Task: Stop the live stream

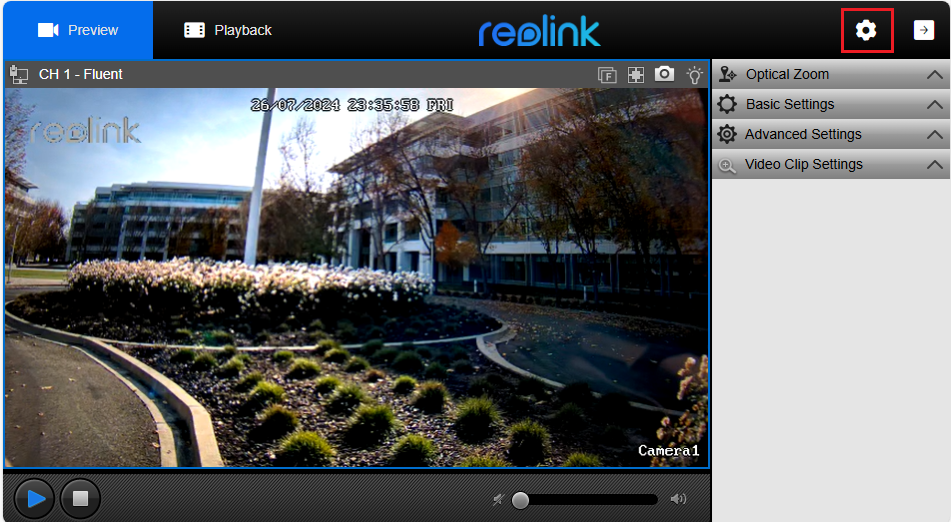Action: [81, 497]
